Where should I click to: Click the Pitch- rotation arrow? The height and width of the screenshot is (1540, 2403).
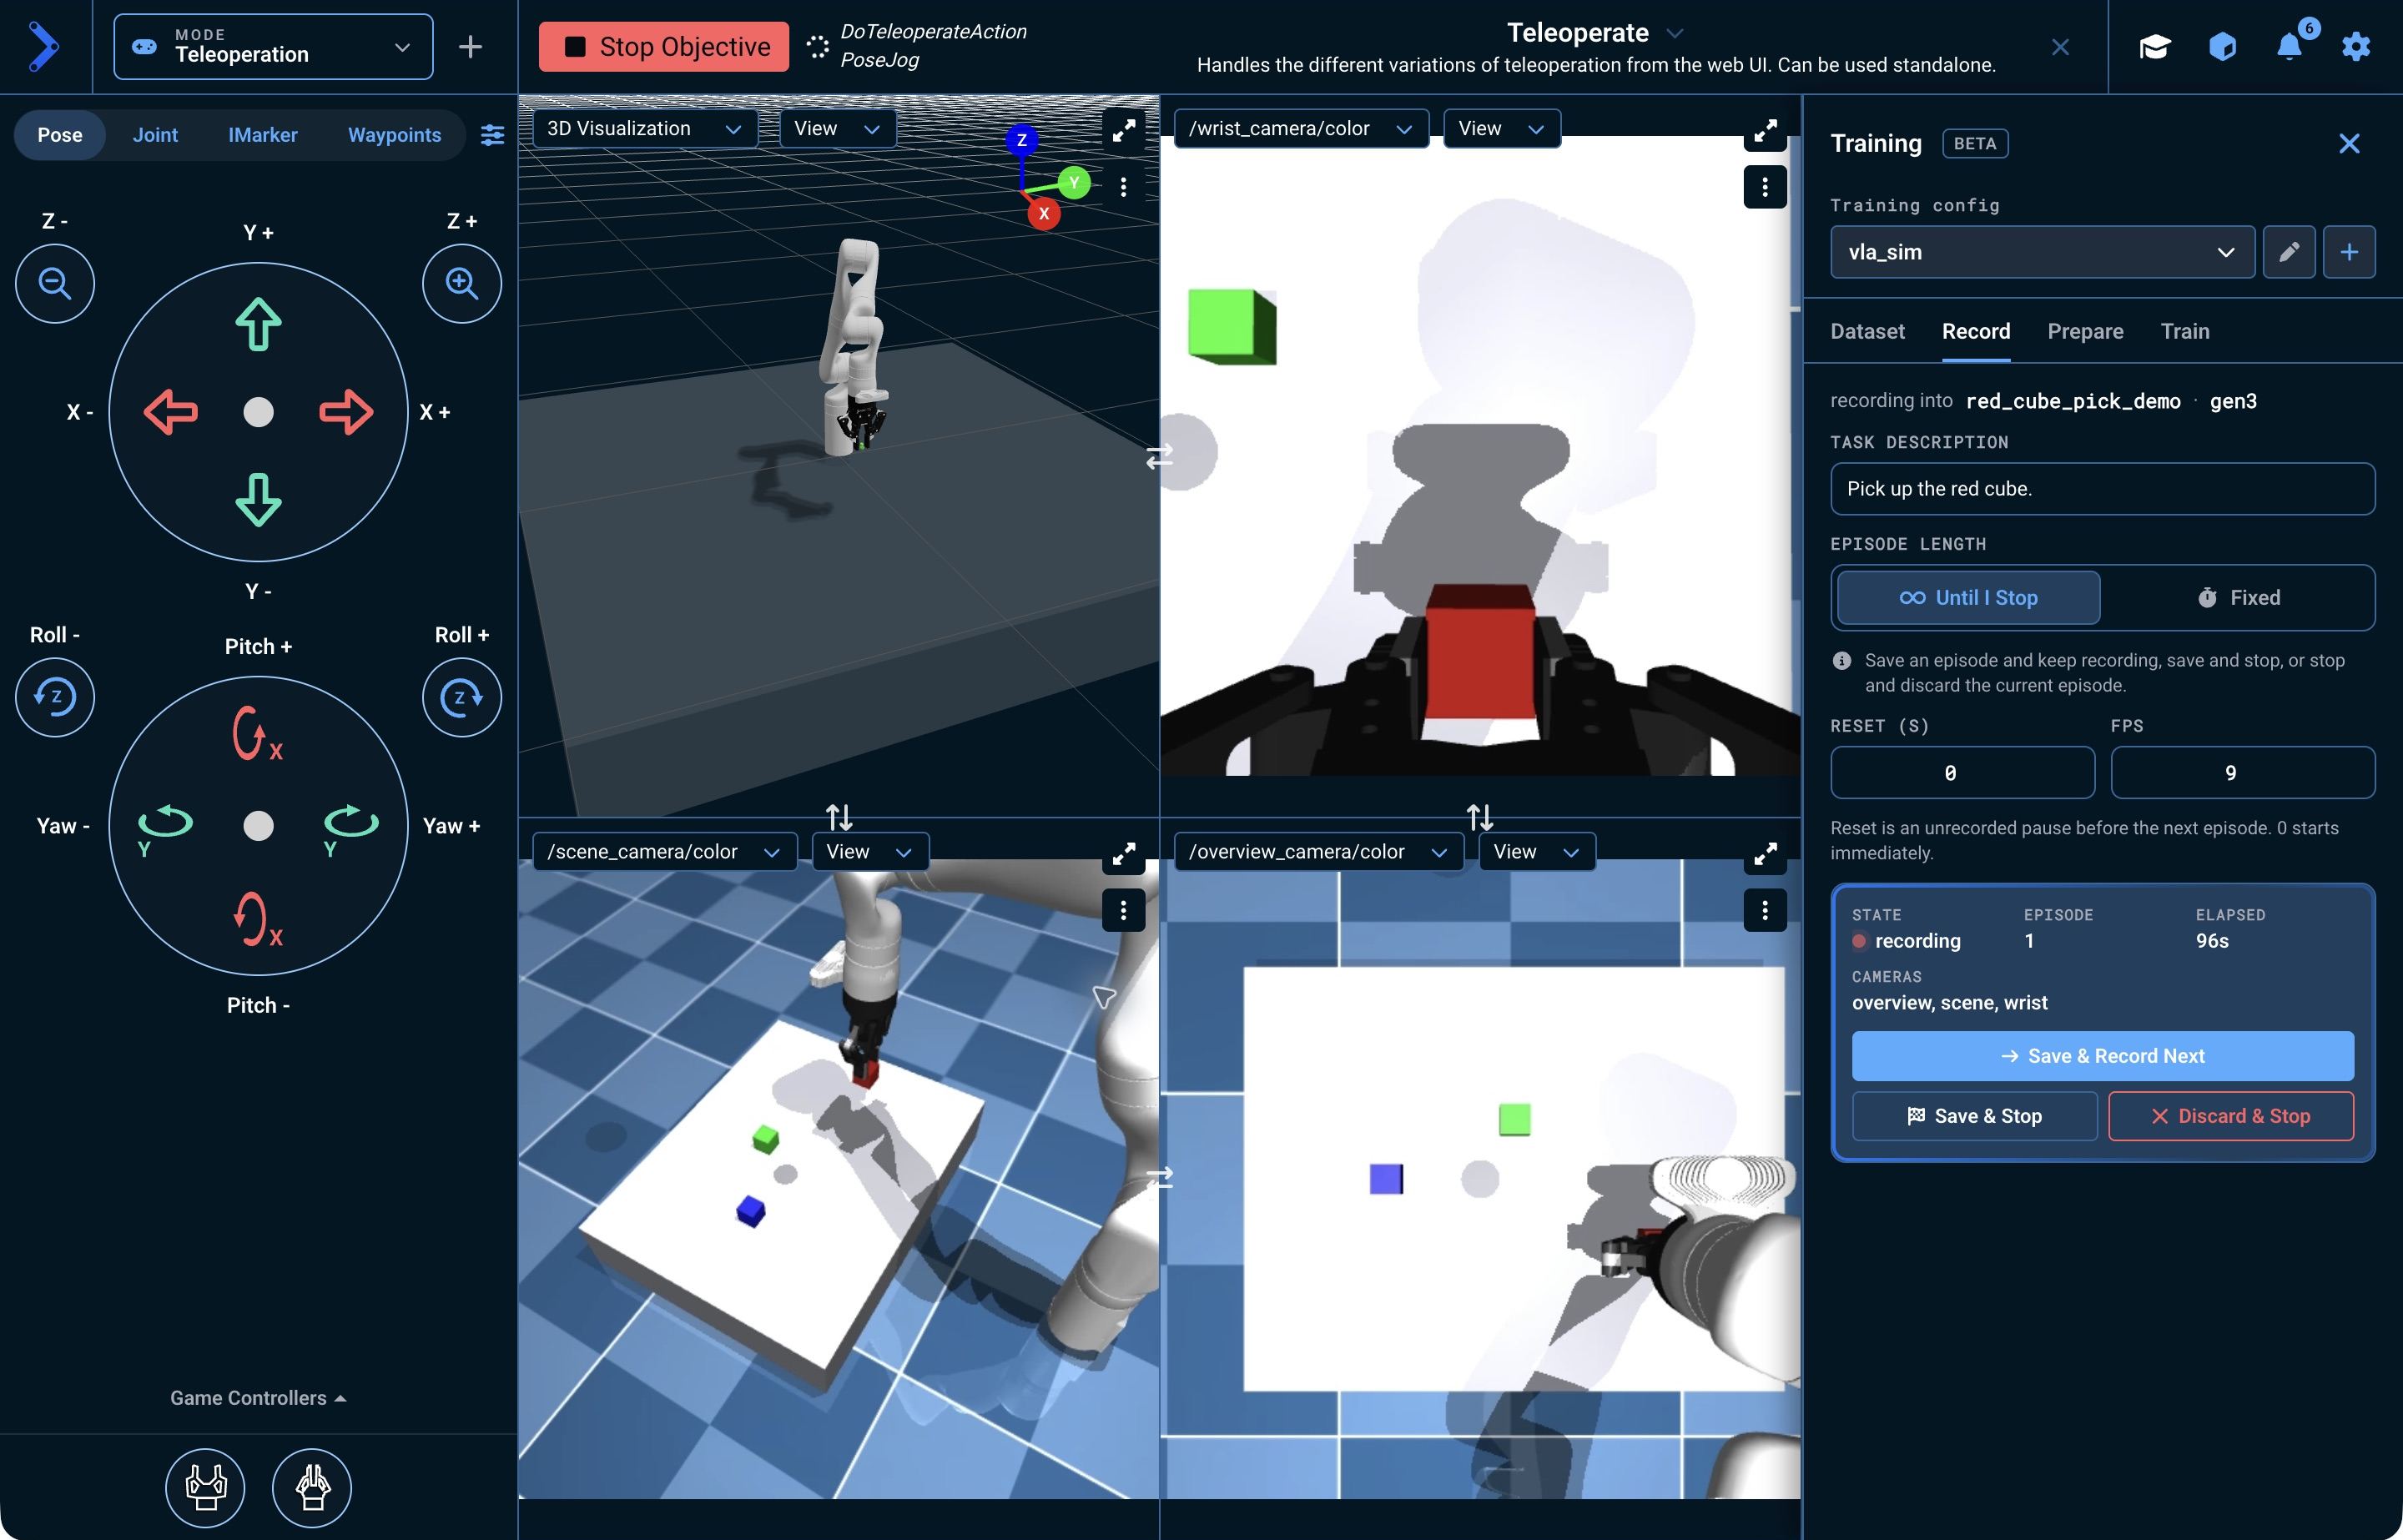coord(256,919)
